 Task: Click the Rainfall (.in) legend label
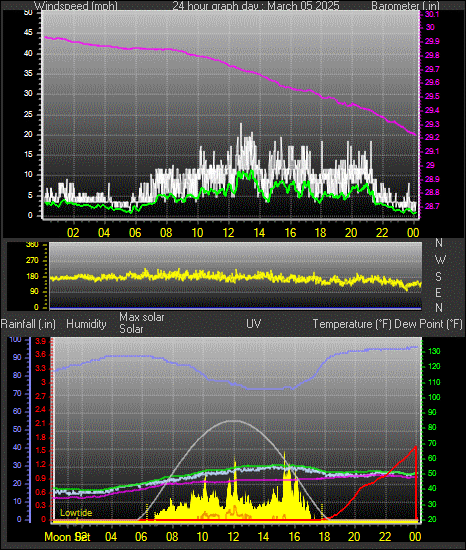[x=28, y=324]
